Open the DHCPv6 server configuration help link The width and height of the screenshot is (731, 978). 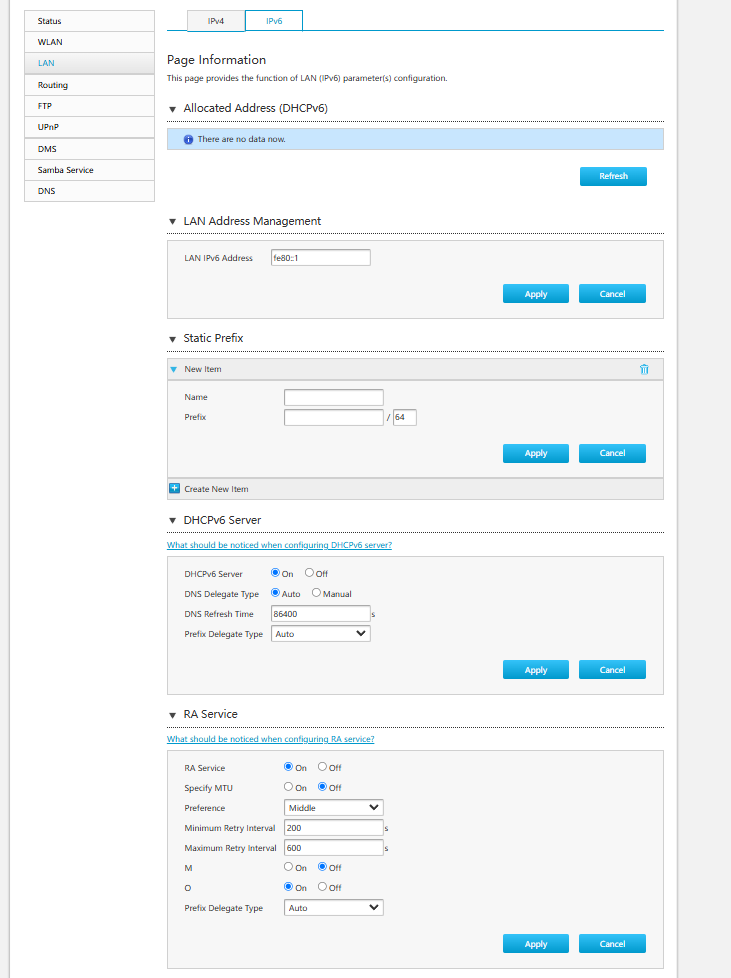coord(279,545)
